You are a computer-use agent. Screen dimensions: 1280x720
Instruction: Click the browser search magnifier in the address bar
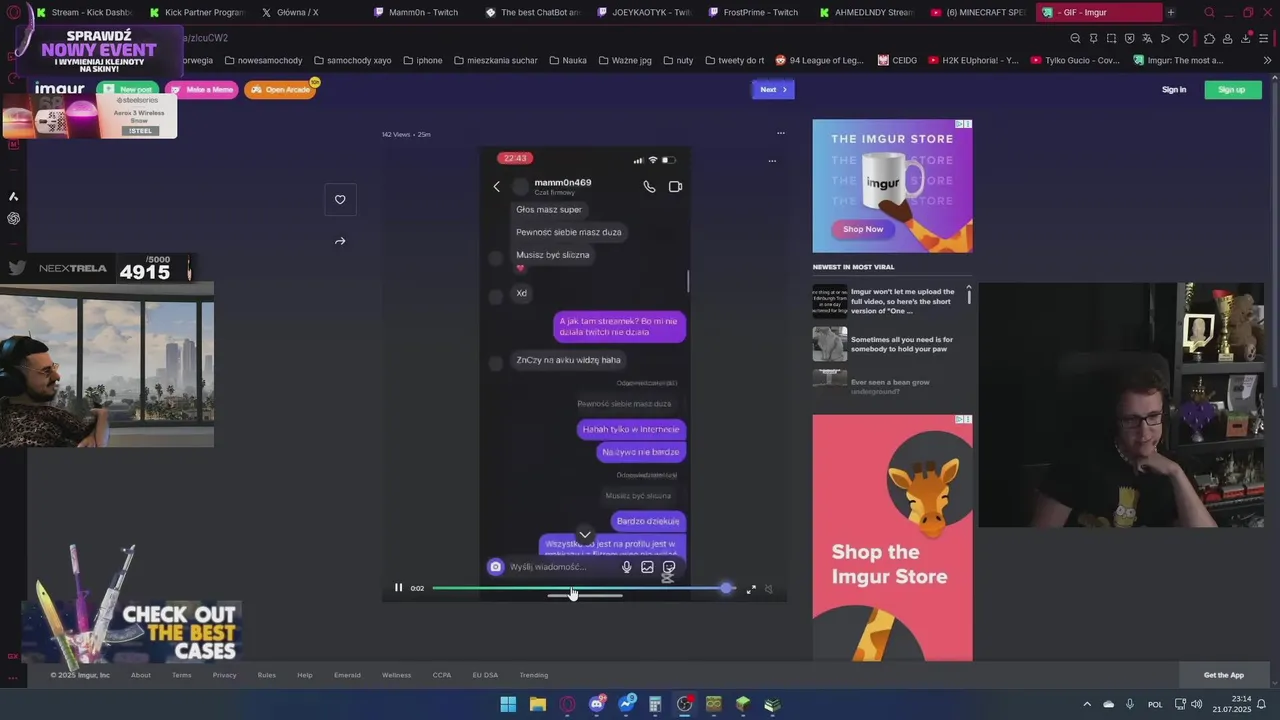[x=1075, y=38]
